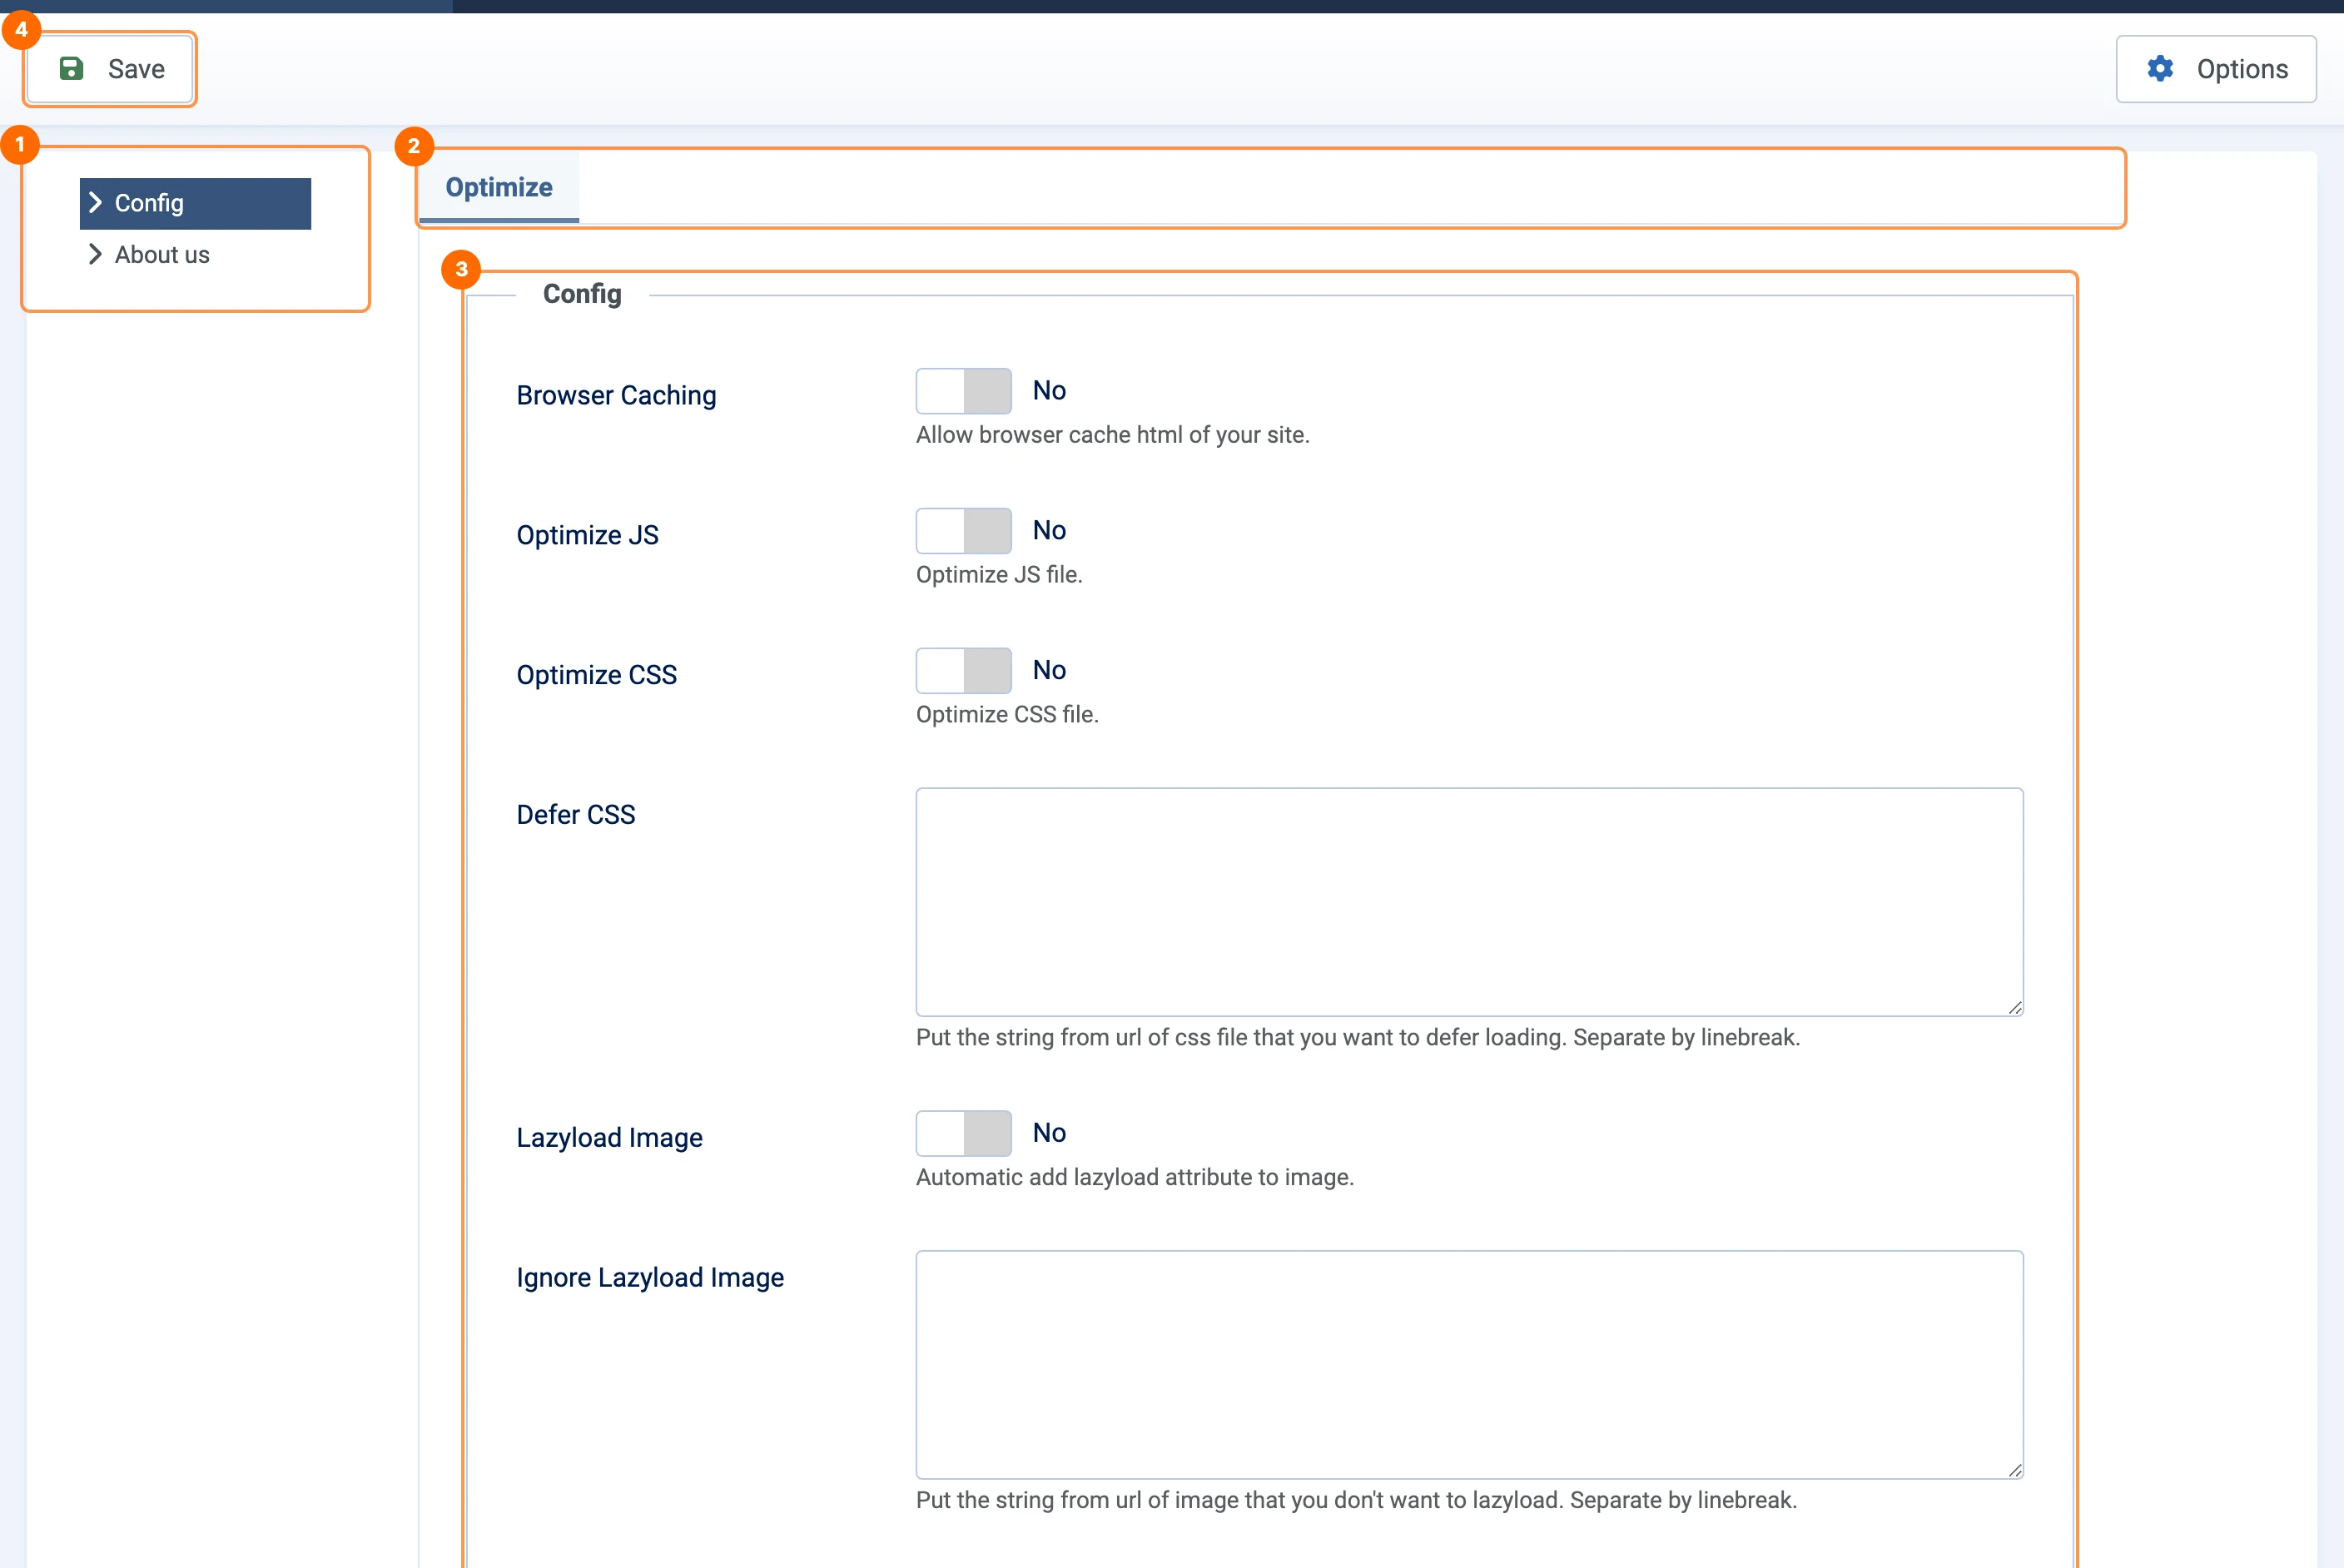
Task: Click the Ignore Lazyload Image label
Action: tap(650, 1279)
